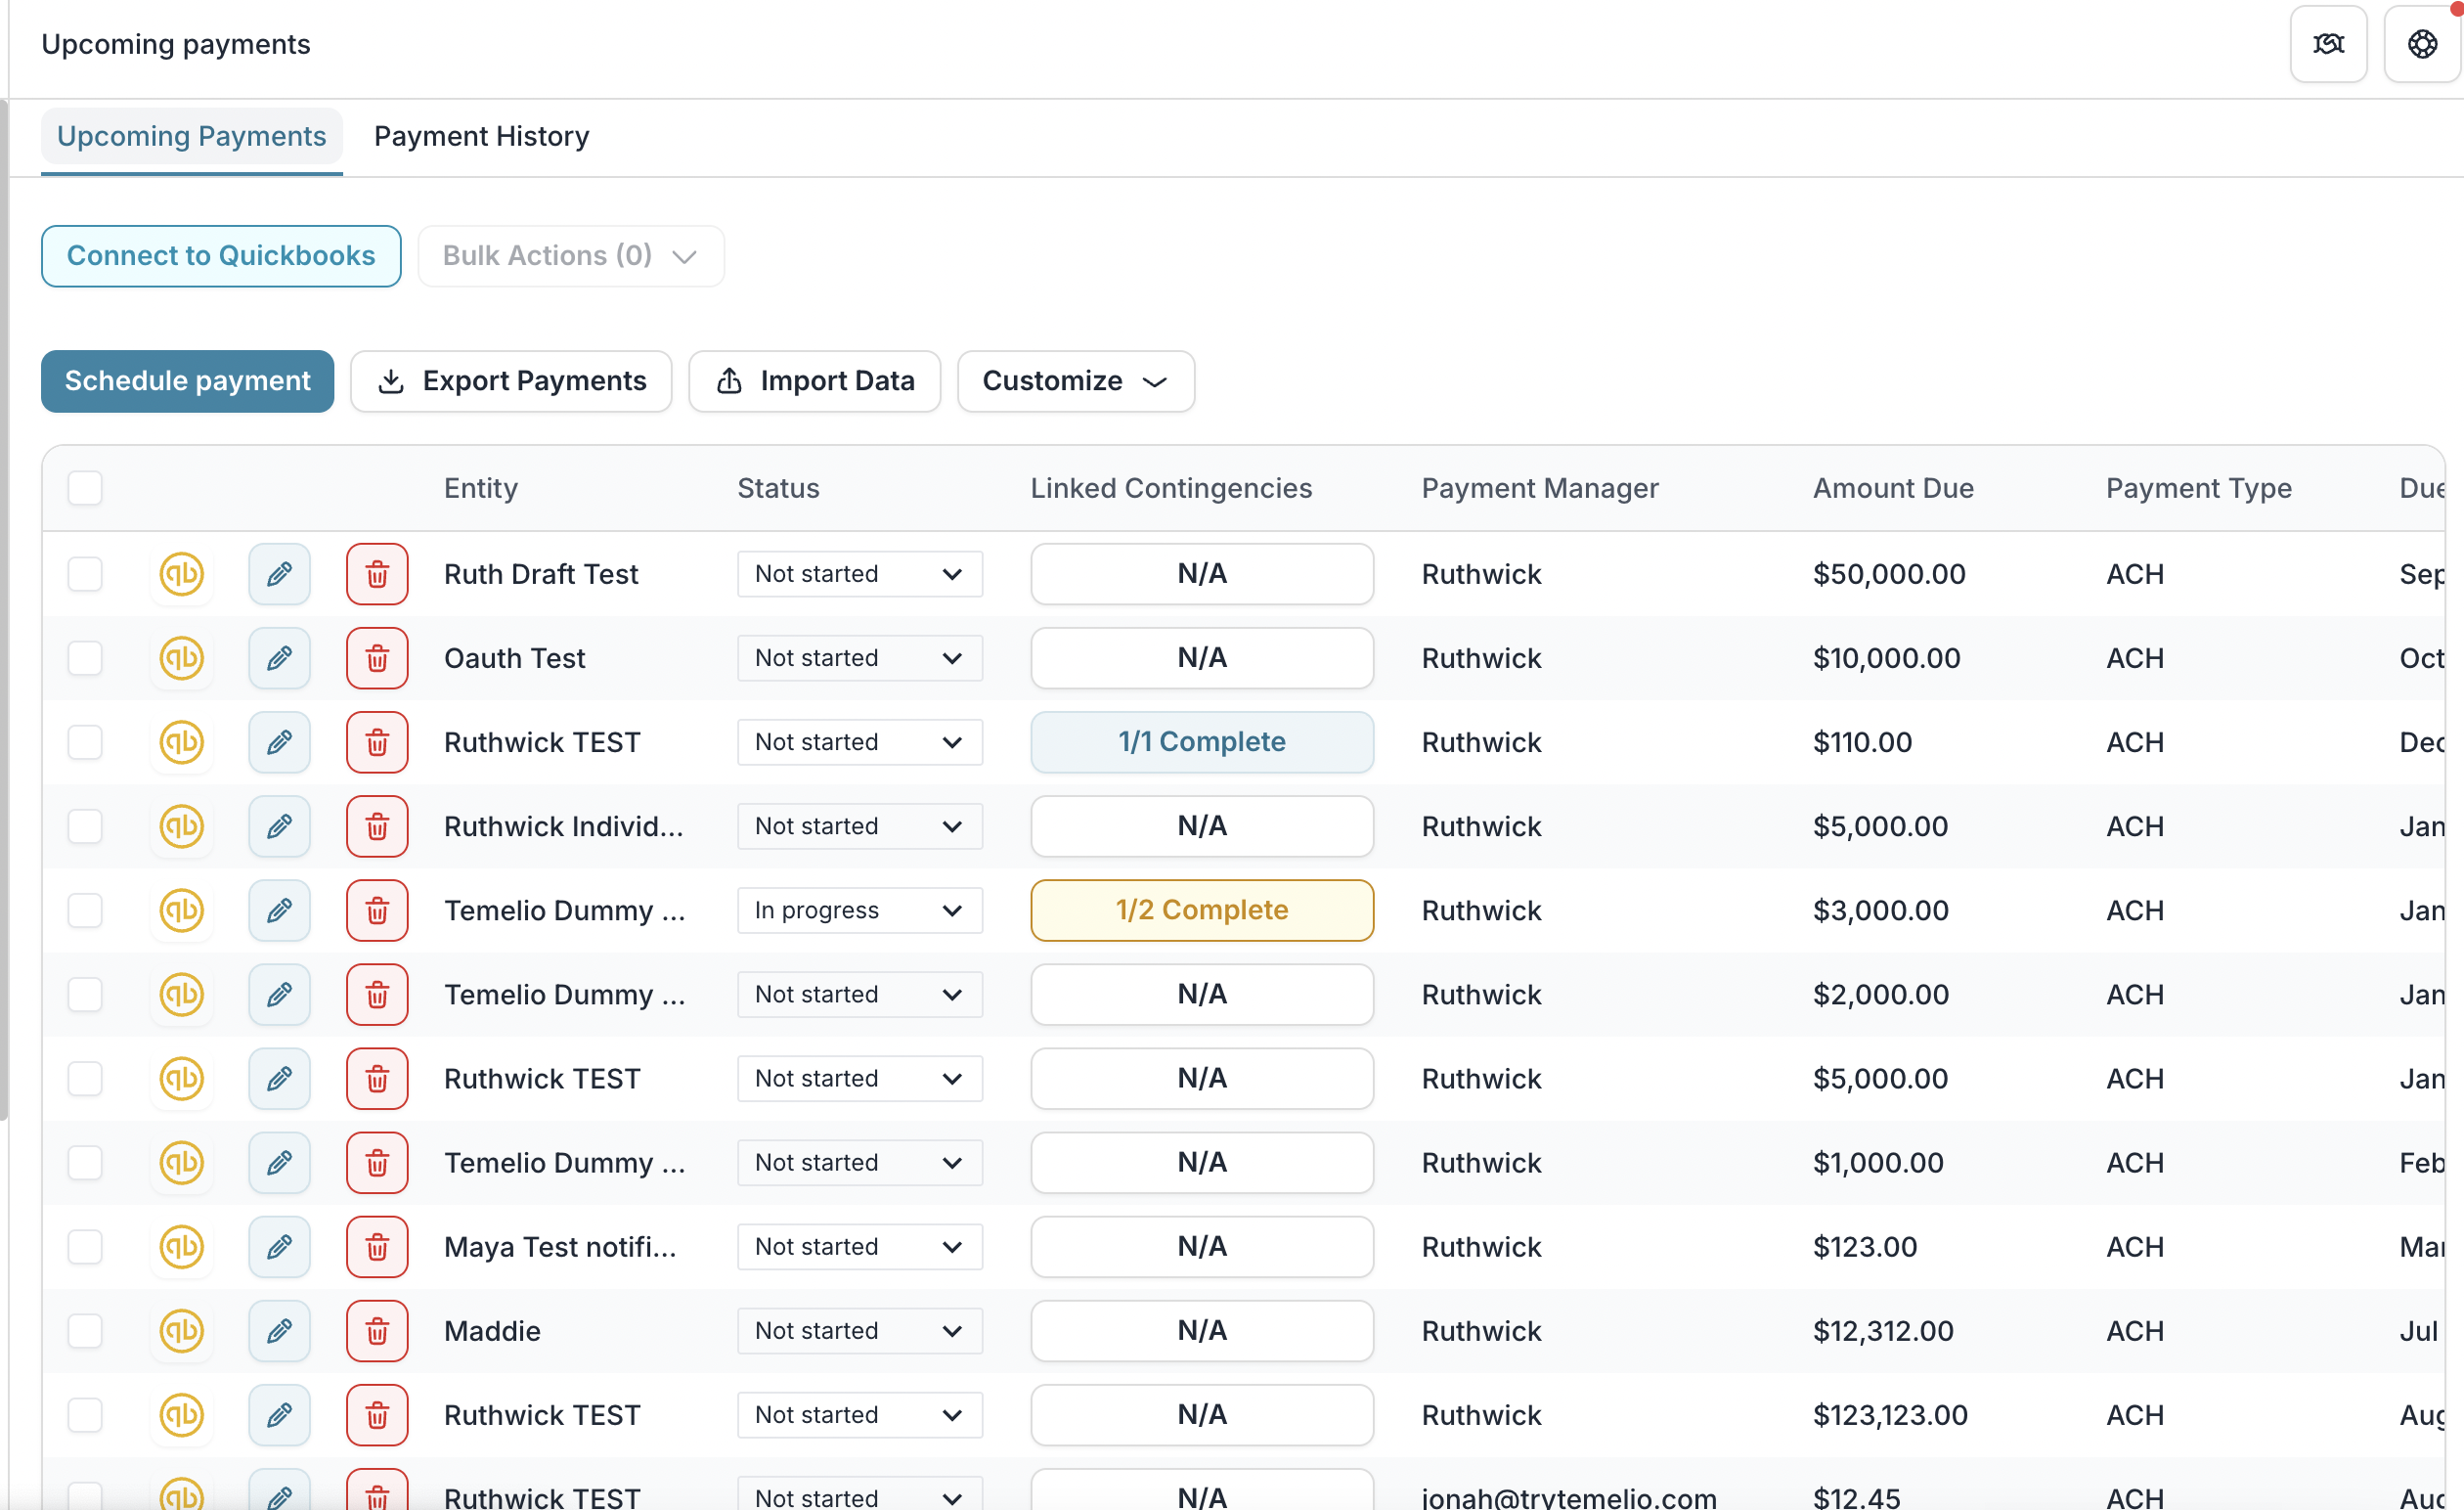Delete the $110.00 Ruthwick TEST payment
This screenshot has width=2464, height=1510.
377,742
